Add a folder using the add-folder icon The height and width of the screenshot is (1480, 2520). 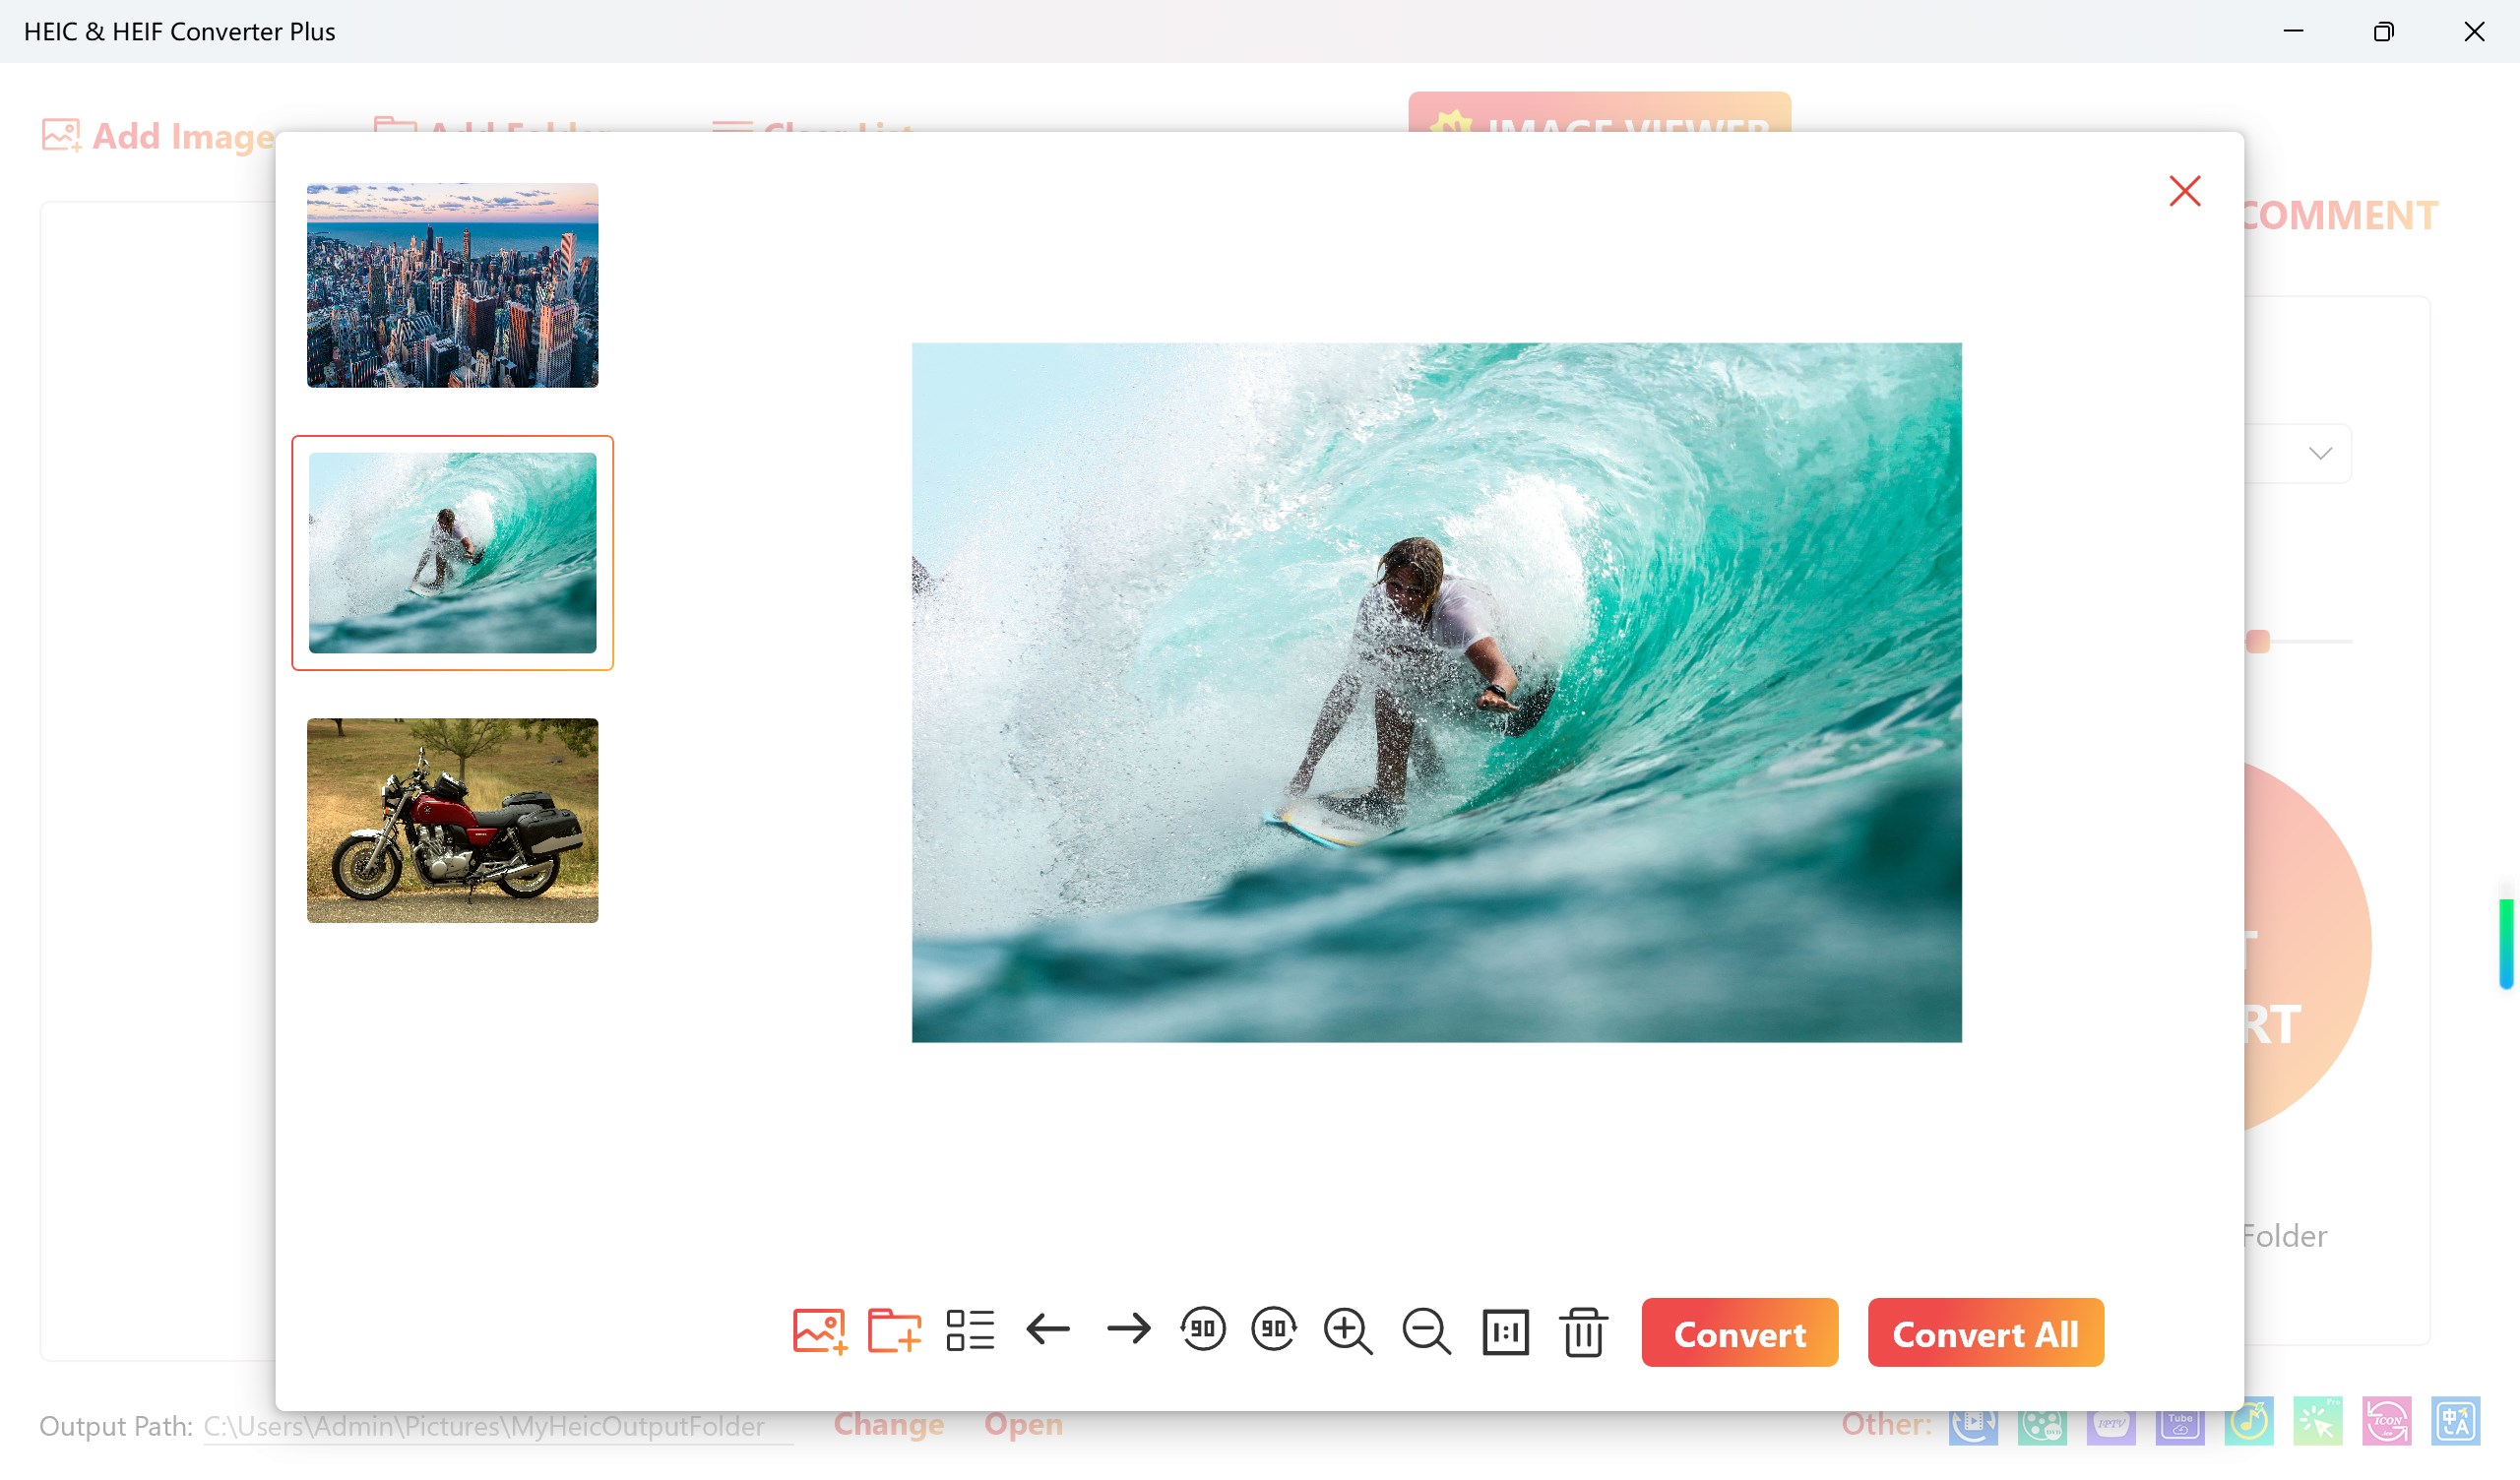click(893, 1331)
